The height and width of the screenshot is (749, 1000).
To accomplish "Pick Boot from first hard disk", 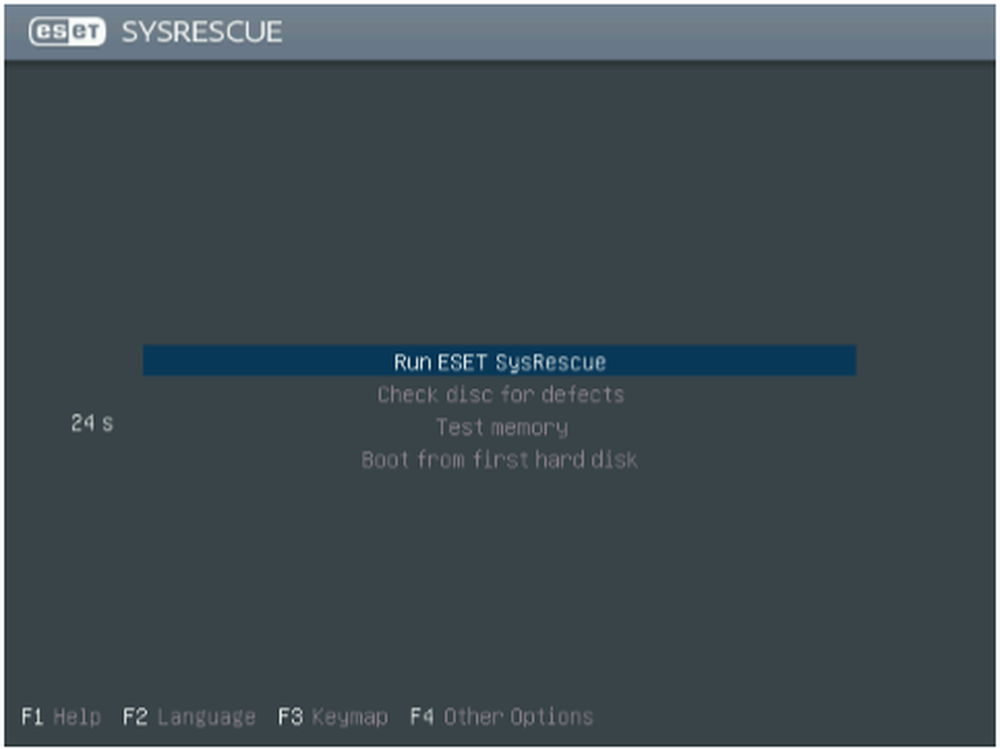I will click(x=499, y=460).
